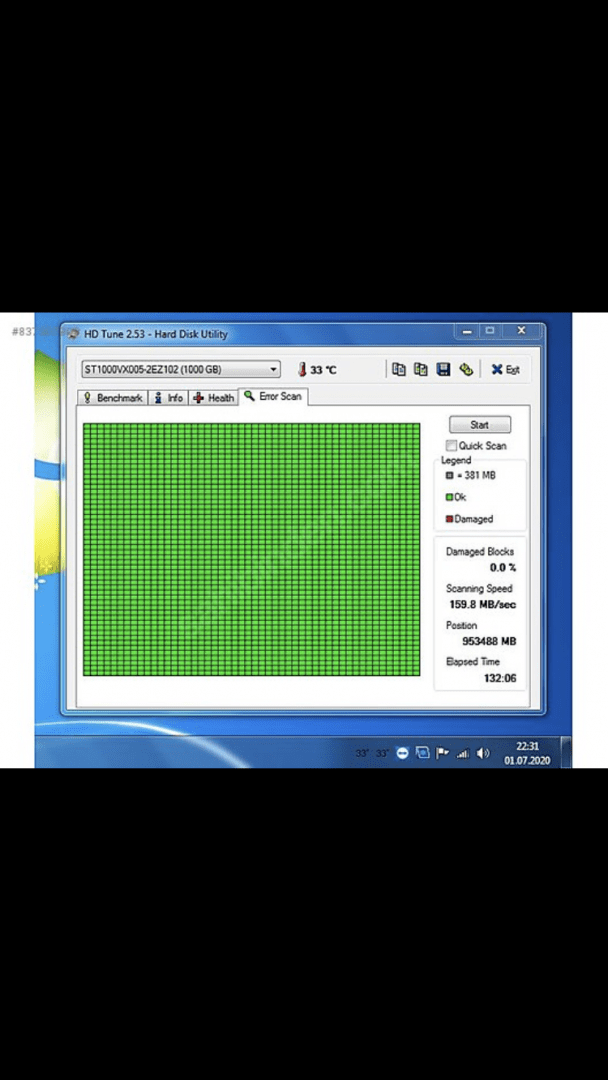Click the second 33° temperature tray indicator
608x1080 pixels.
point(382,754)
